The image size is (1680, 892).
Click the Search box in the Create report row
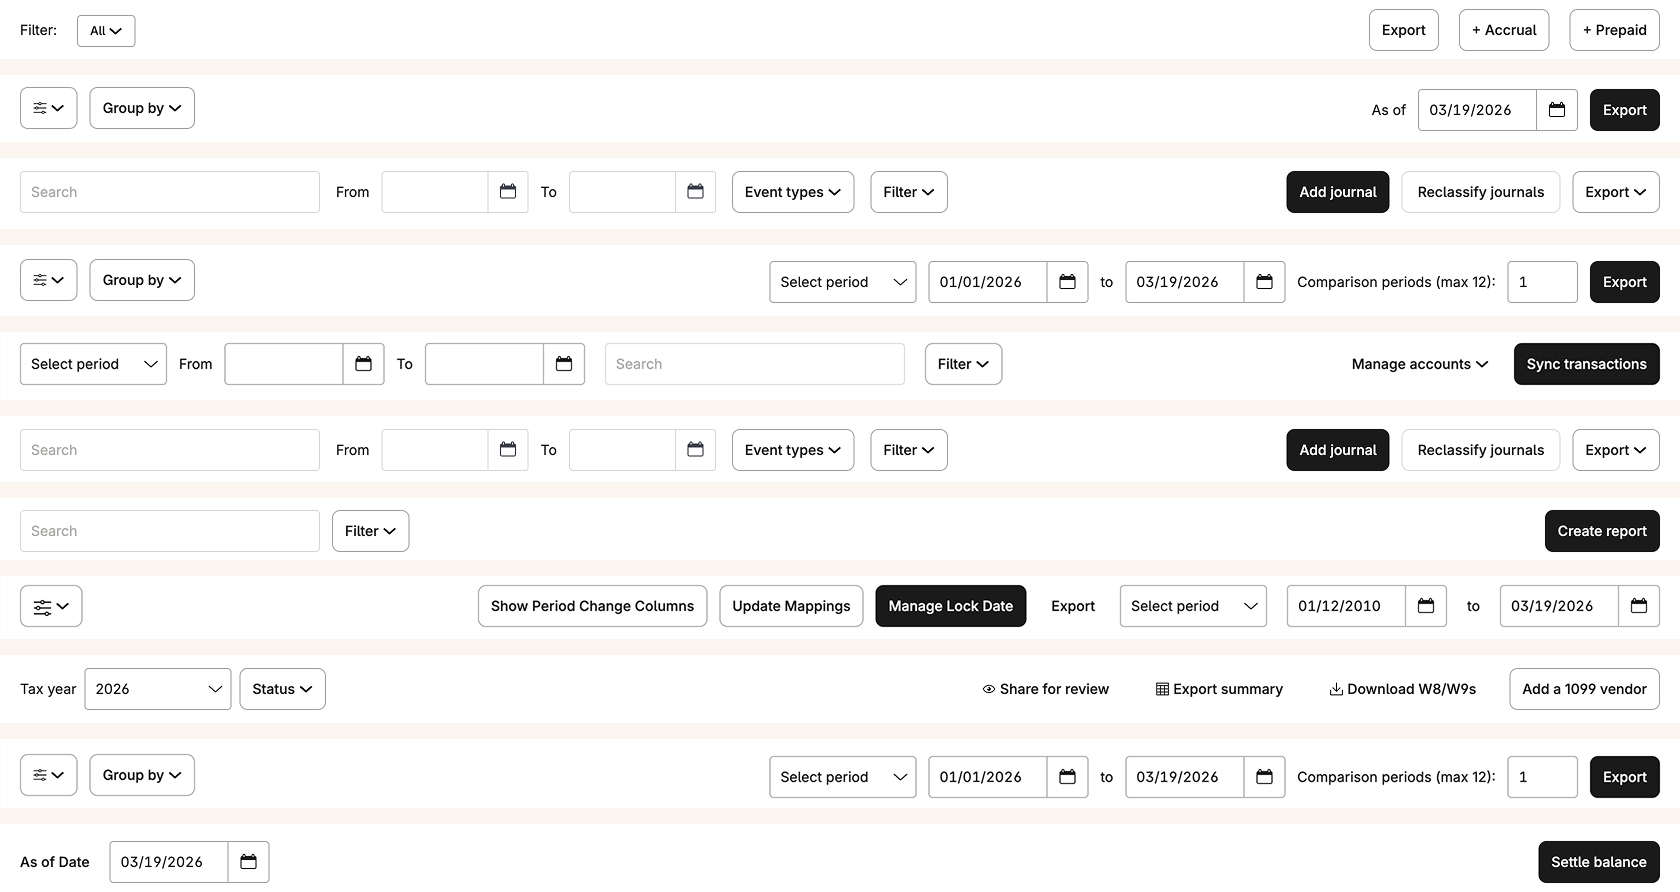click(170, 531)
